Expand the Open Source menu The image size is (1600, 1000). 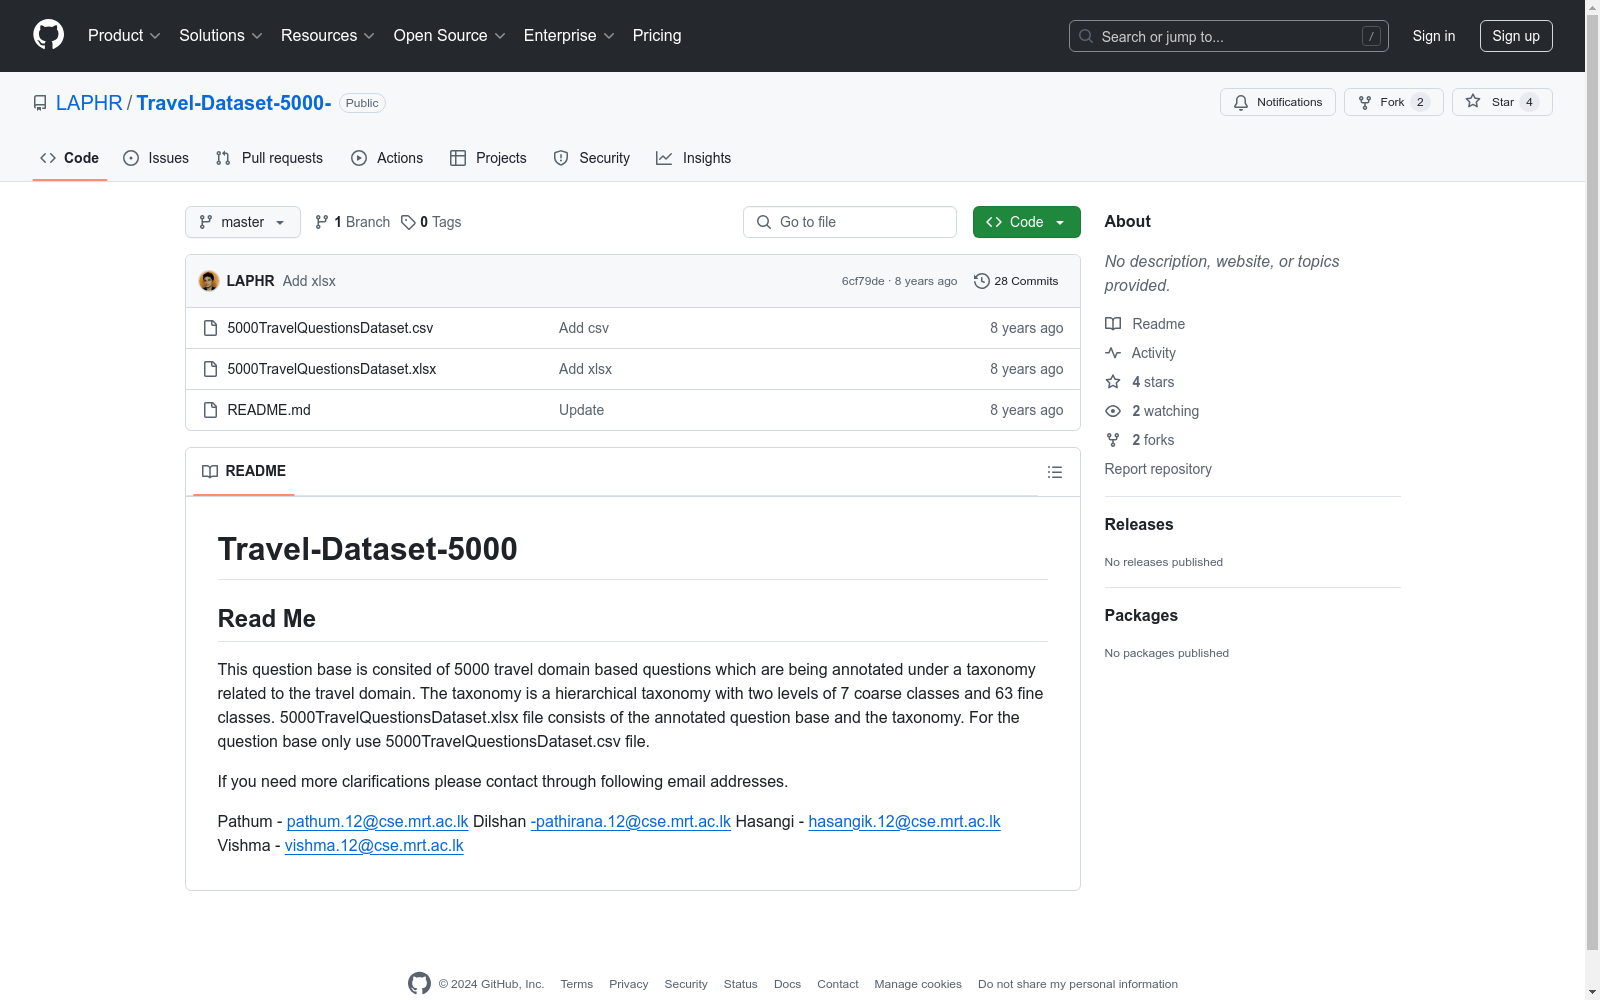[450, 36]
